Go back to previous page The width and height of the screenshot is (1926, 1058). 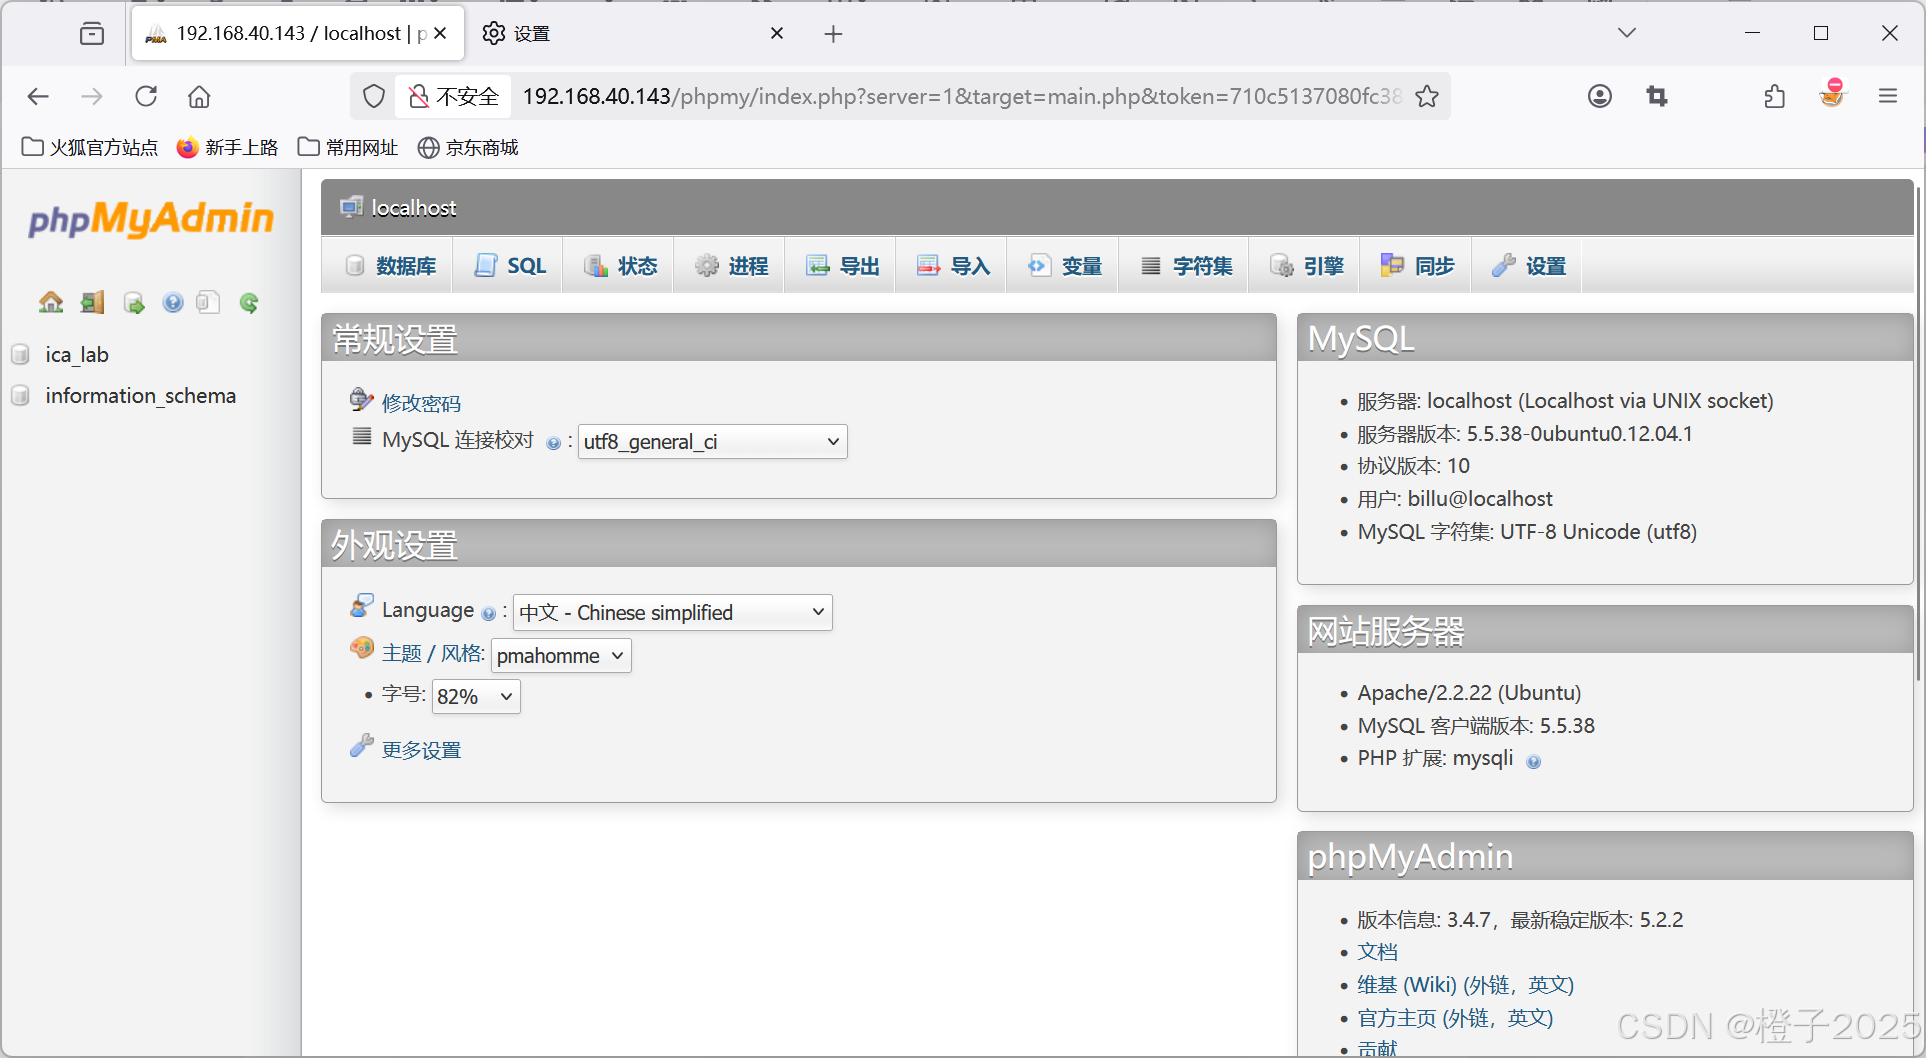[38, 96]
